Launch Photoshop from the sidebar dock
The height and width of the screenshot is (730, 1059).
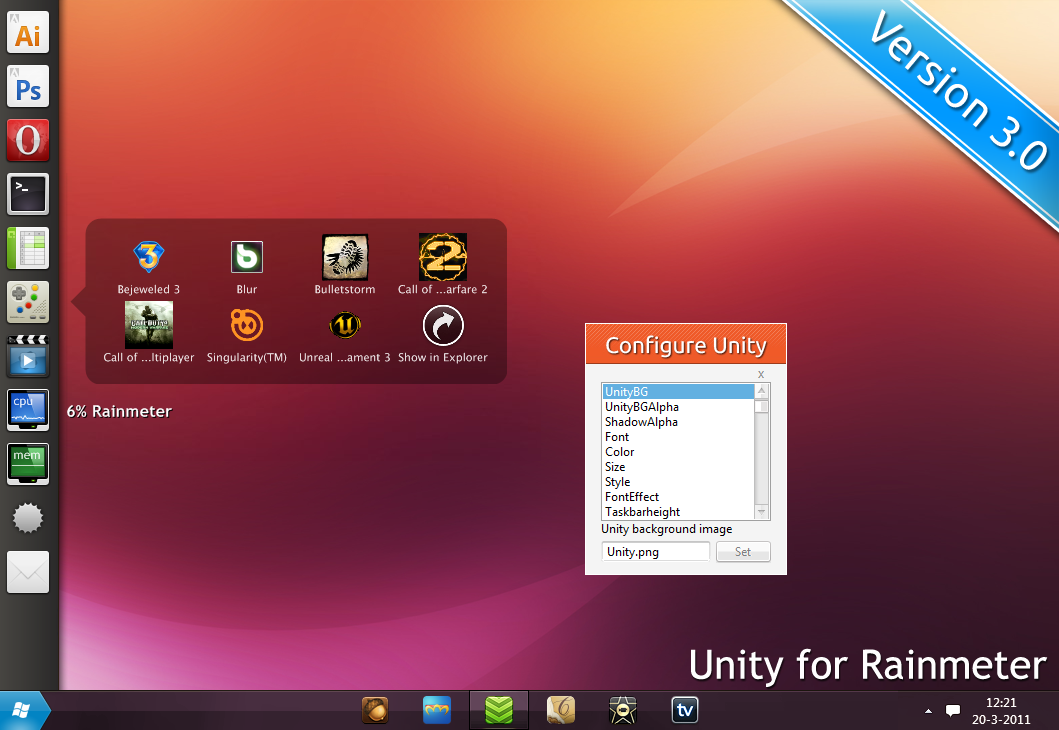pos(27,86)
